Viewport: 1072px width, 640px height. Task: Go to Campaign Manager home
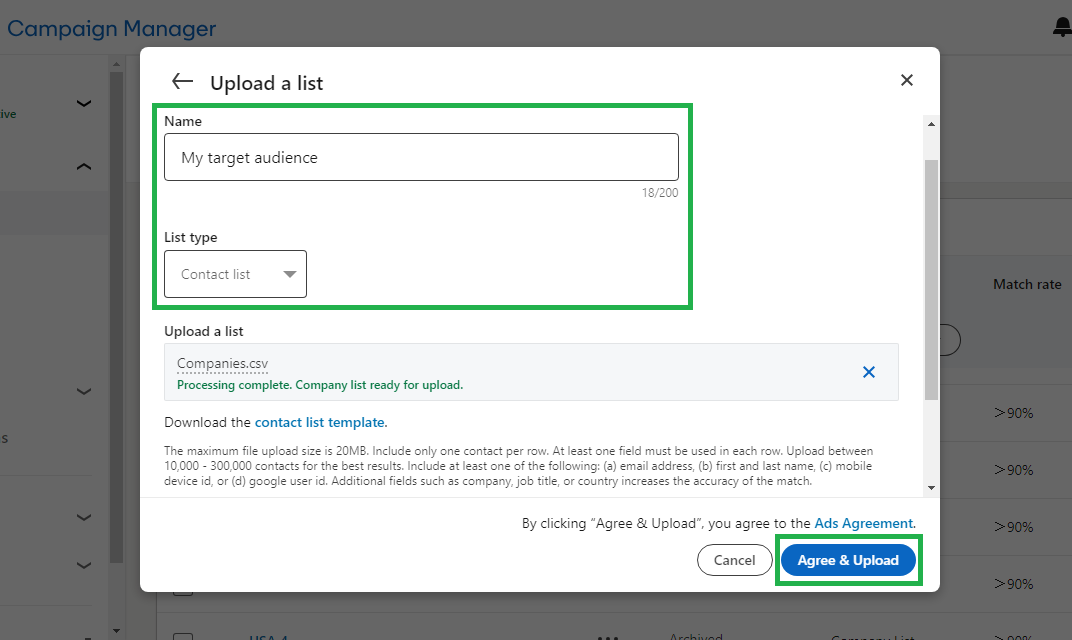point(111,29)
